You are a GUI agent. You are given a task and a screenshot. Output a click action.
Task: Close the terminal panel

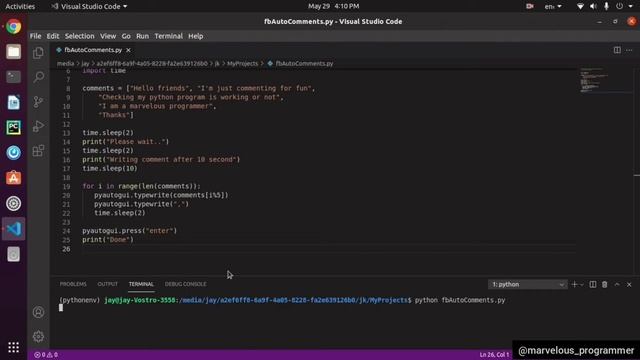pos(629,284)
